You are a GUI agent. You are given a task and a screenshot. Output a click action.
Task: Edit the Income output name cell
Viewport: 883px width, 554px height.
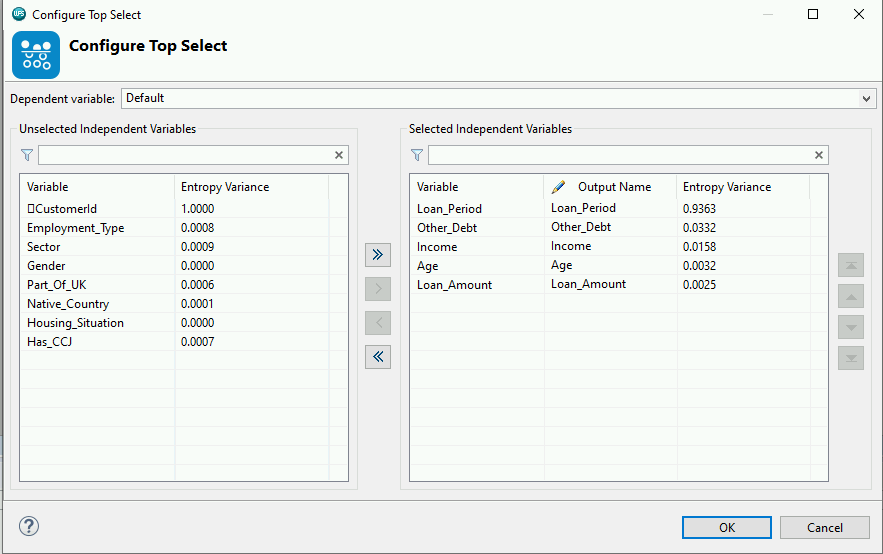(610, 246)
